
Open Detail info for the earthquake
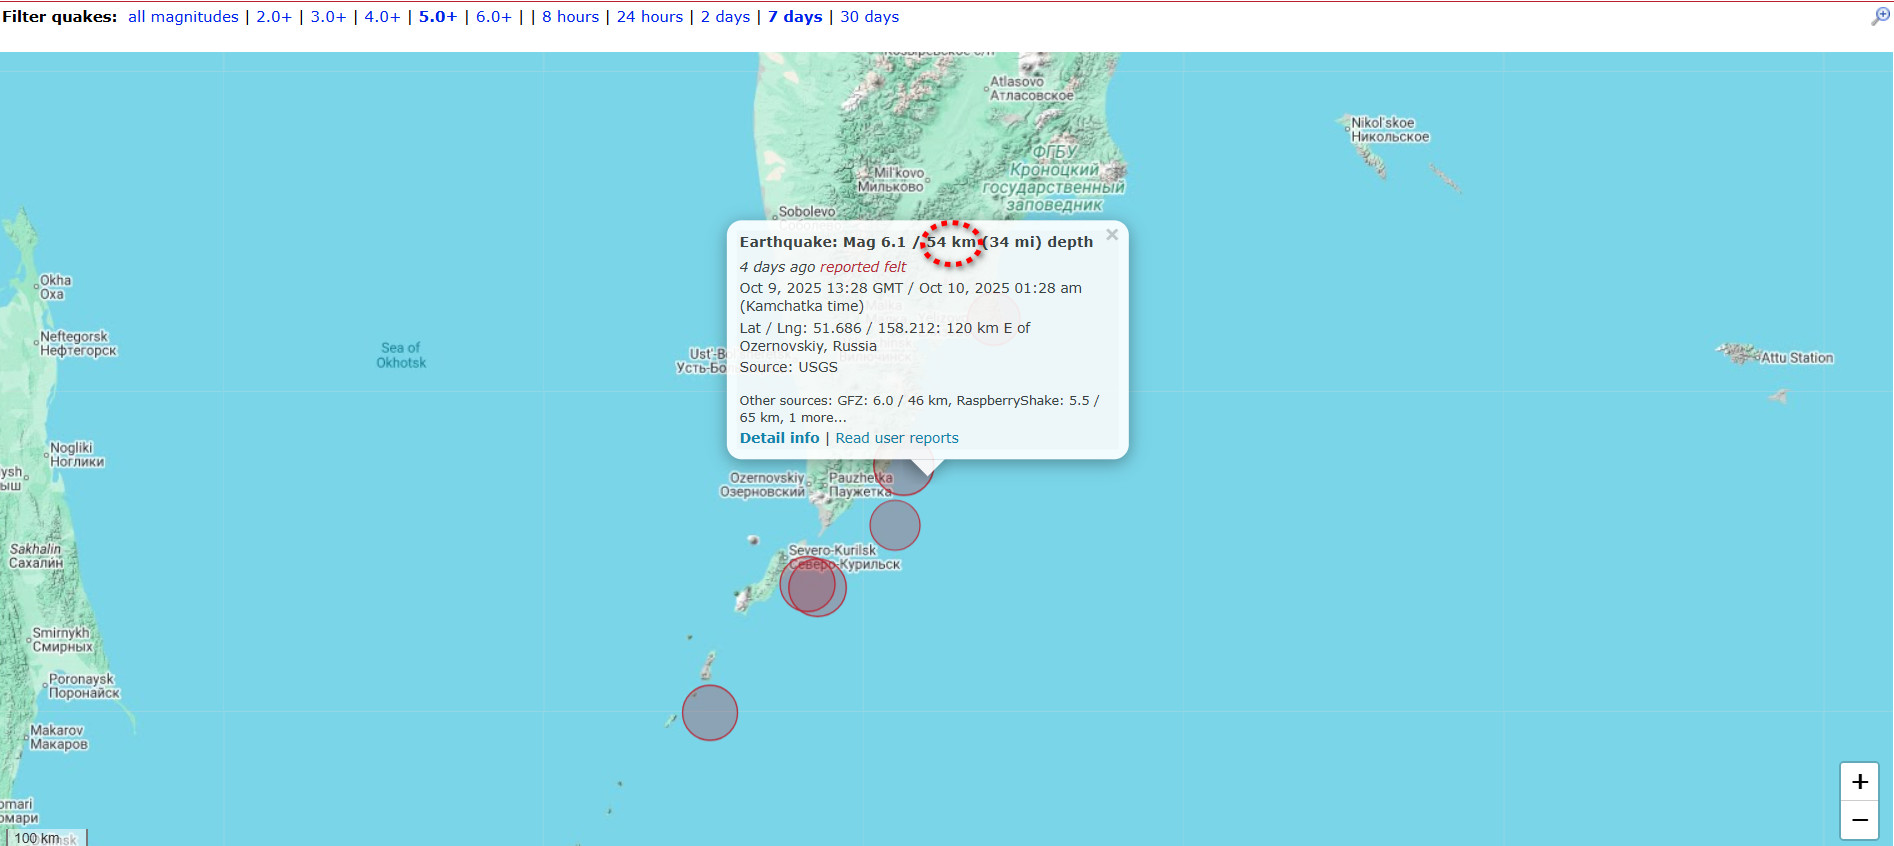click(x=779, y=438)
